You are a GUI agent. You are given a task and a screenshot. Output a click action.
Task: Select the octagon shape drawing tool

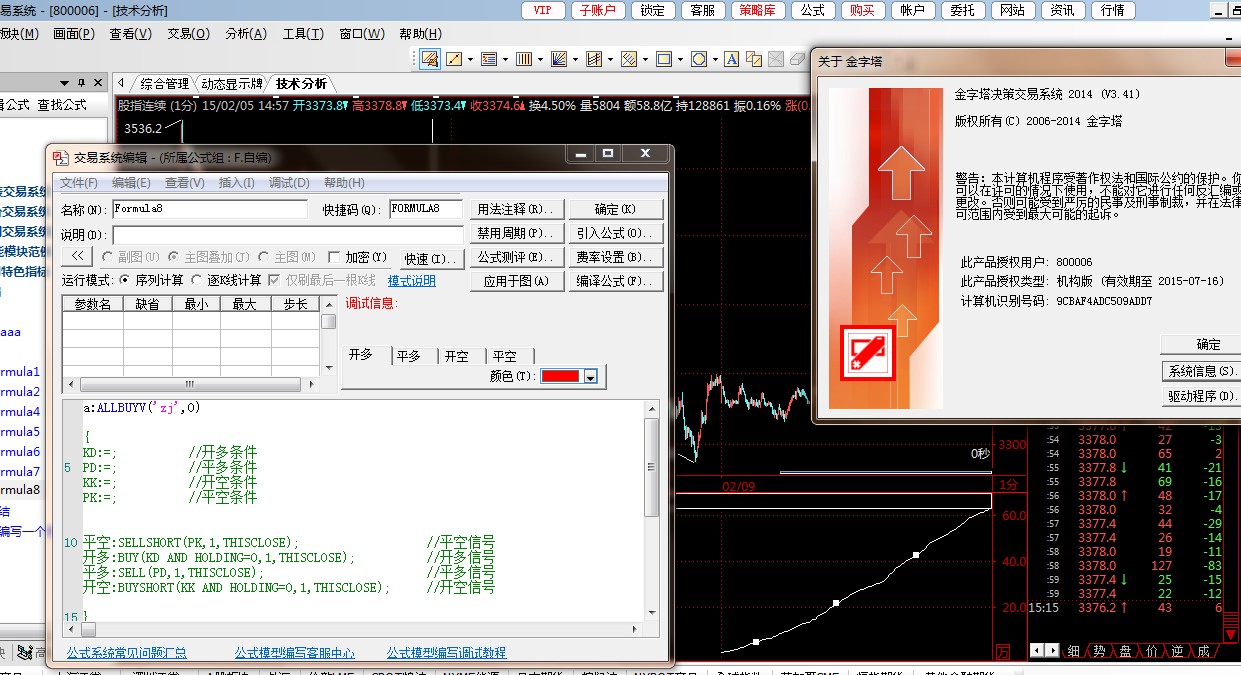[x=699, y=59]
